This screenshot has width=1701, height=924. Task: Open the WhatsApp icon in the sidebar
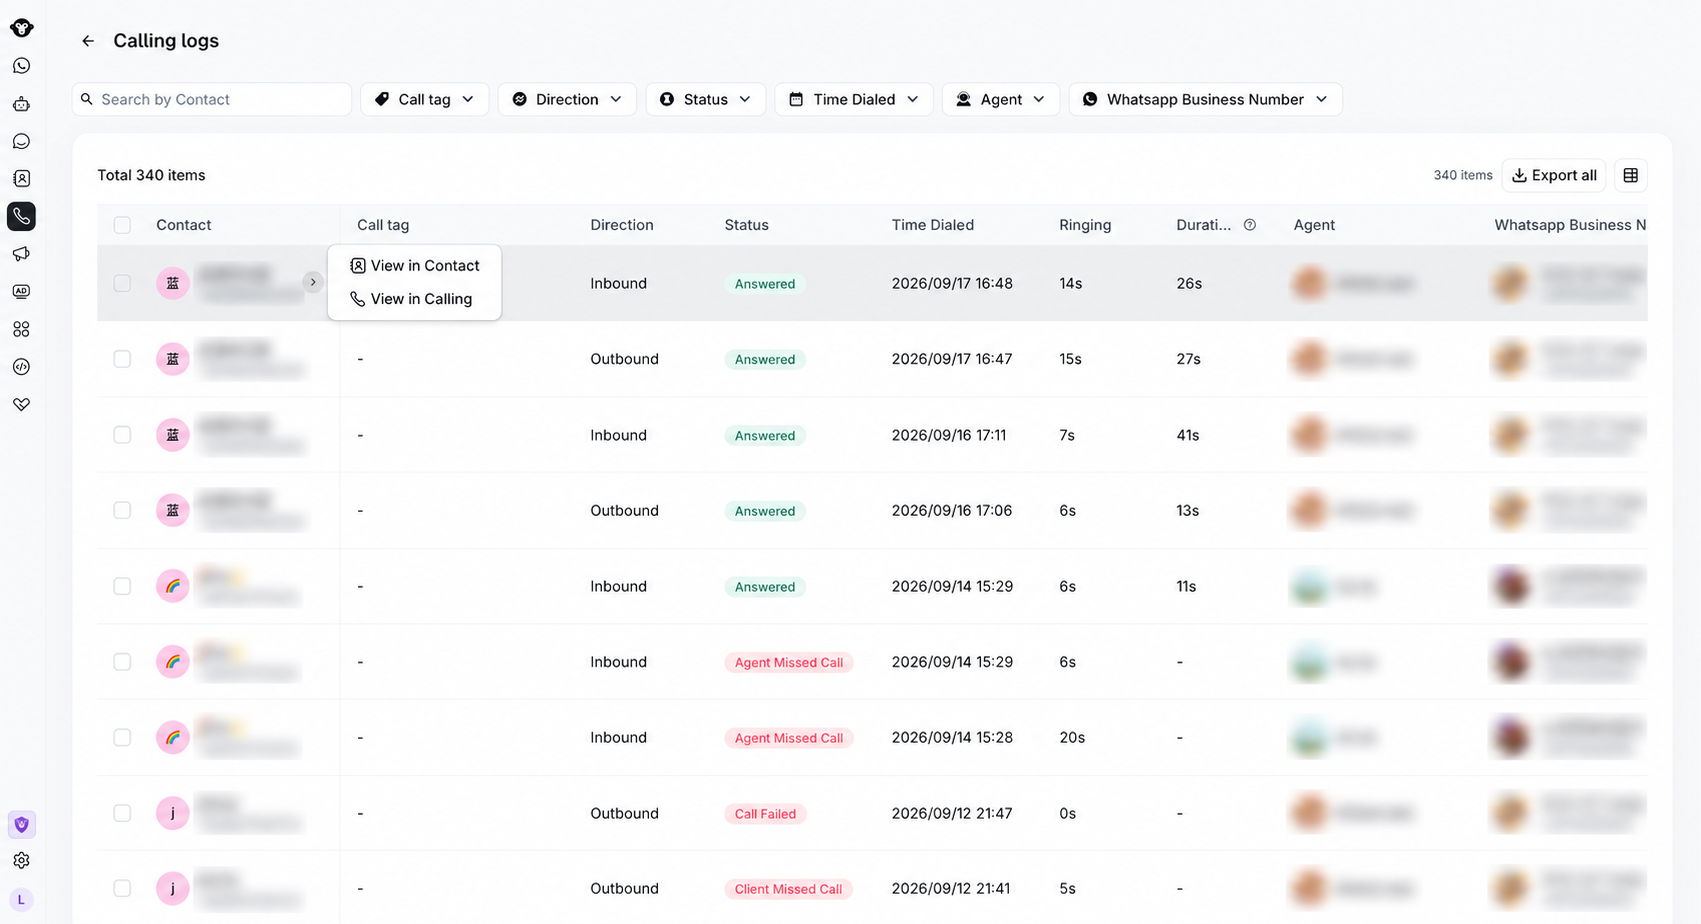[x=21, y=66]
